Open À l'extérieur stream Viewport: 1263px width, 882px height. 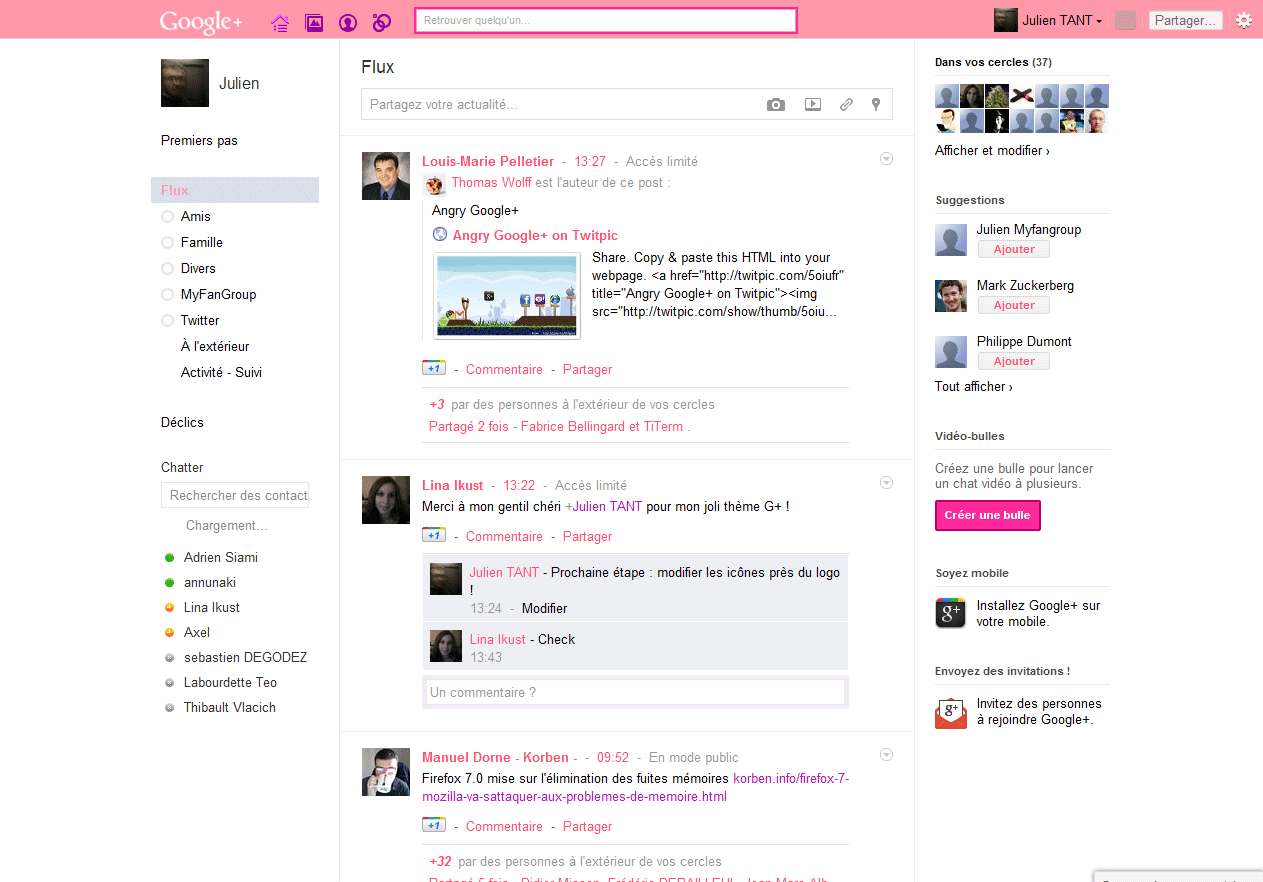tap(215, 346)
